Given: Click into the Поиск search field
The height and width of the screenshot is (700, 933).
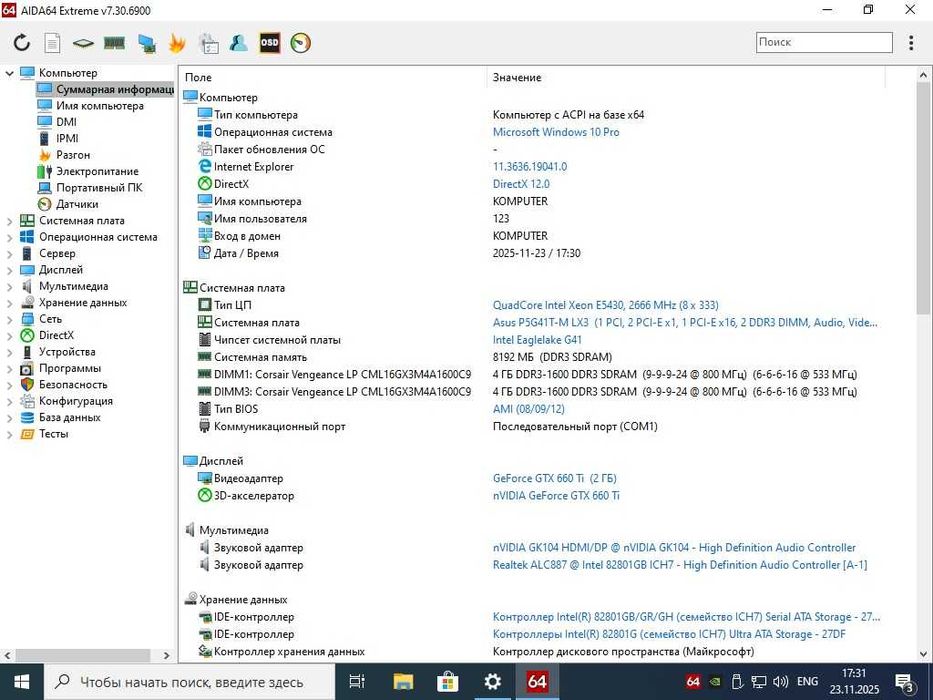Looking at the screenshot, I should point(824,42).
